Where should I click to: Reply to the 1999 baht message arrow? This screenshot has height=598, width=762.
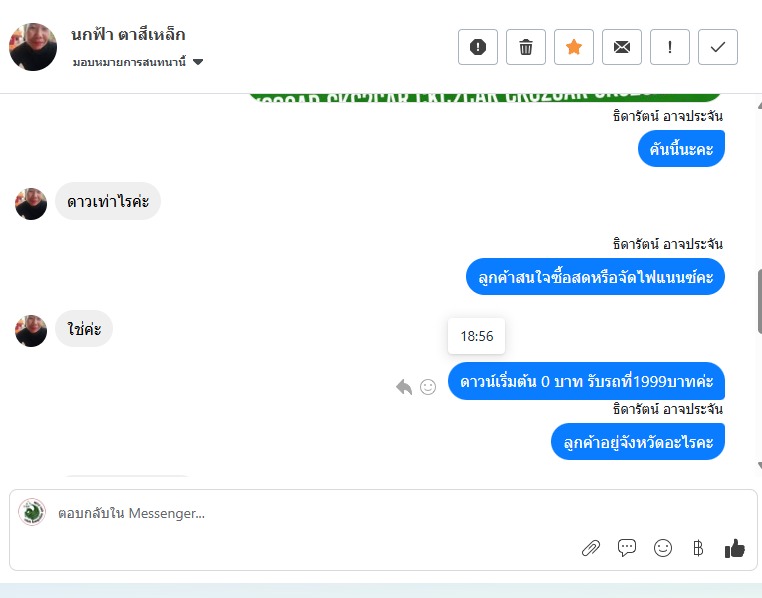point(404,387)
